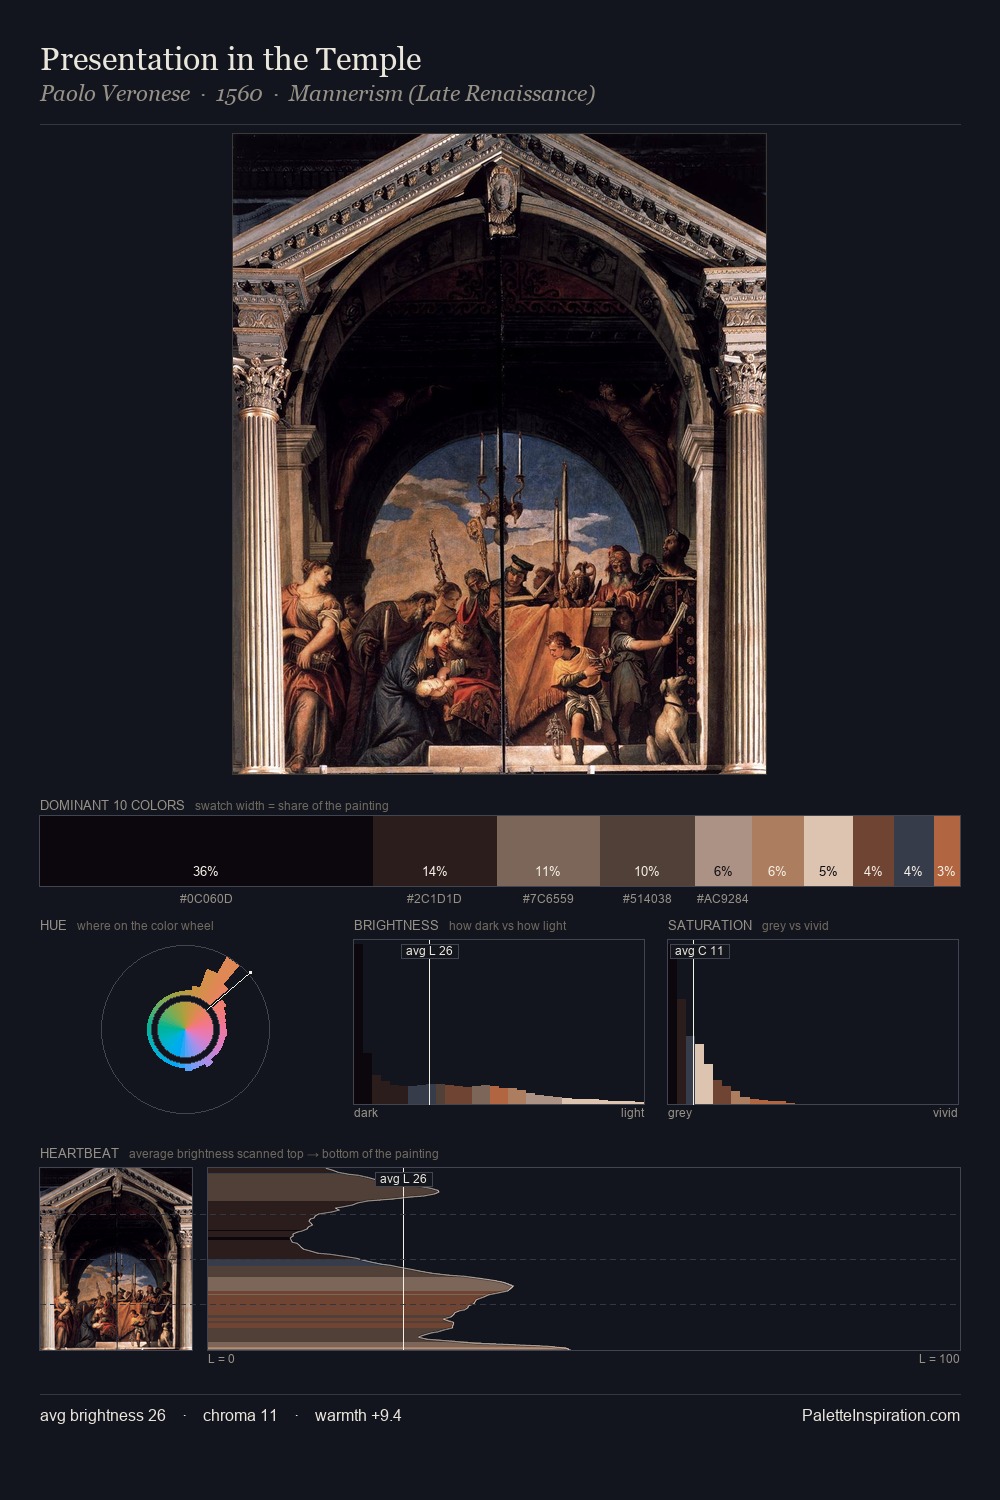Click the year 1560
1000x1500 pixels.
tap(239, 94)
